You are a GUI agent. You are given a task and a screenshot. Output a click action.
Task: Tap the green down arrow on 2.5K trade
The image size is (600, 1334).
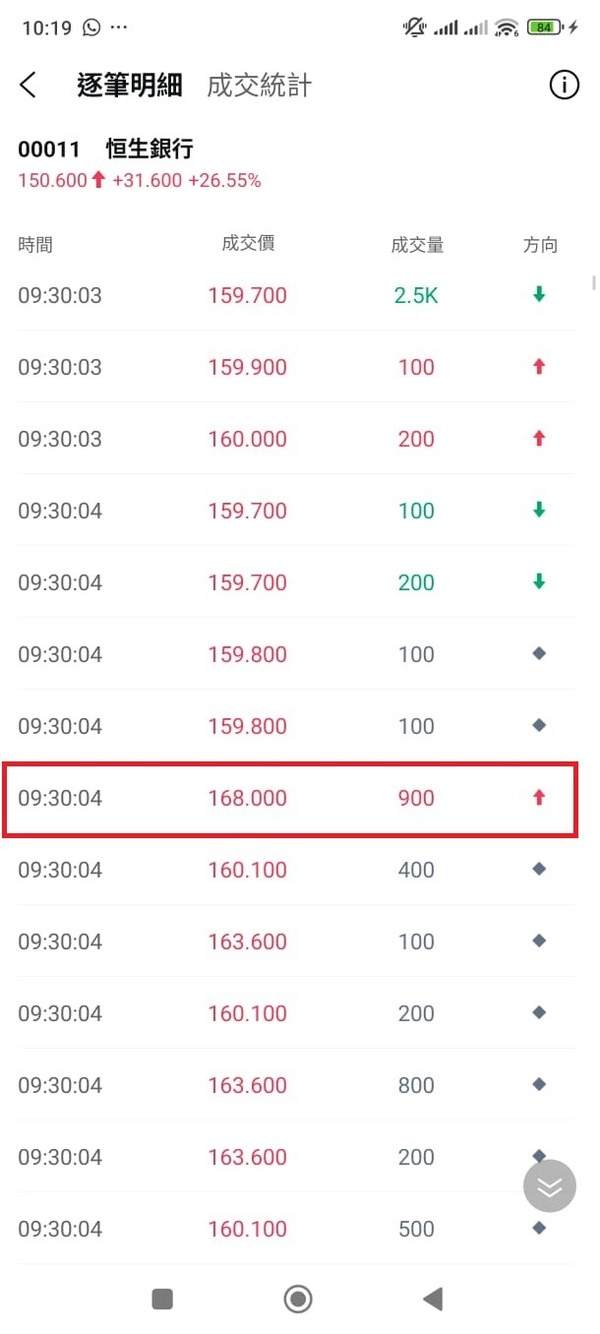tap(540, 295)
